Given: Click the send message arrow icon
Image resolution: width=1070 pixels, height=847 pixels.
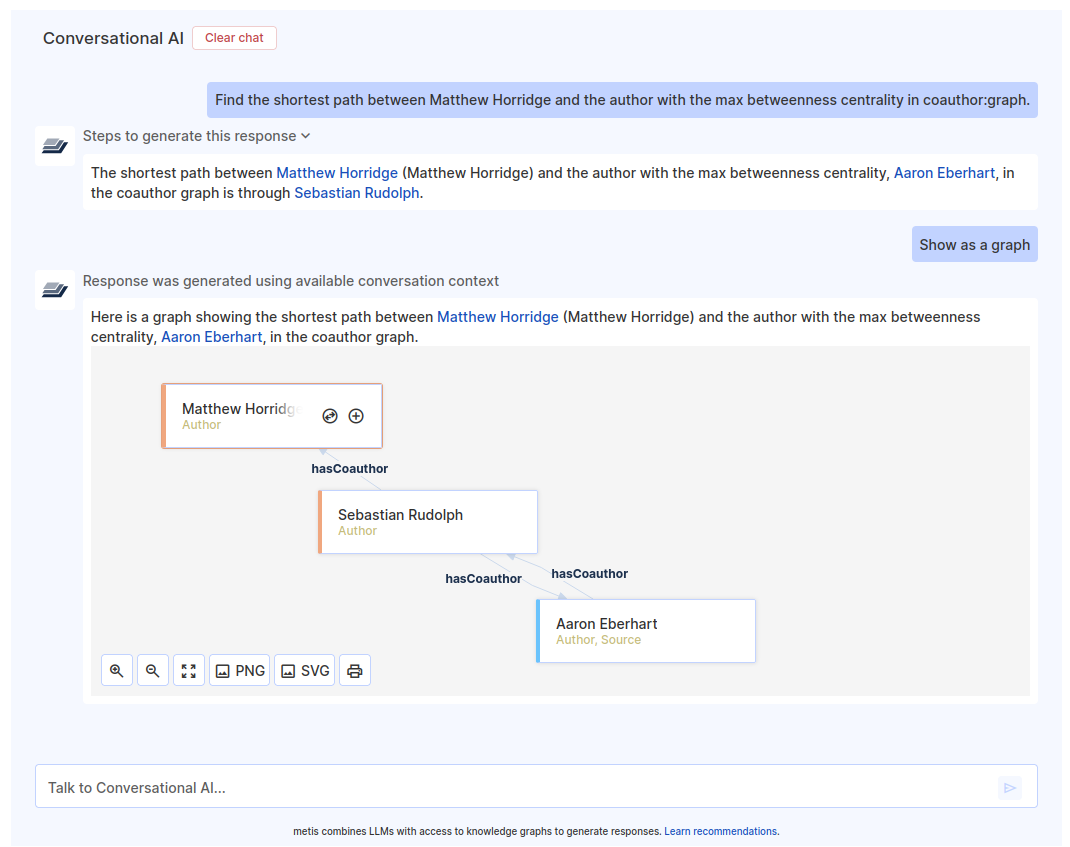Looking at the screenshot, I should 1010,787.
